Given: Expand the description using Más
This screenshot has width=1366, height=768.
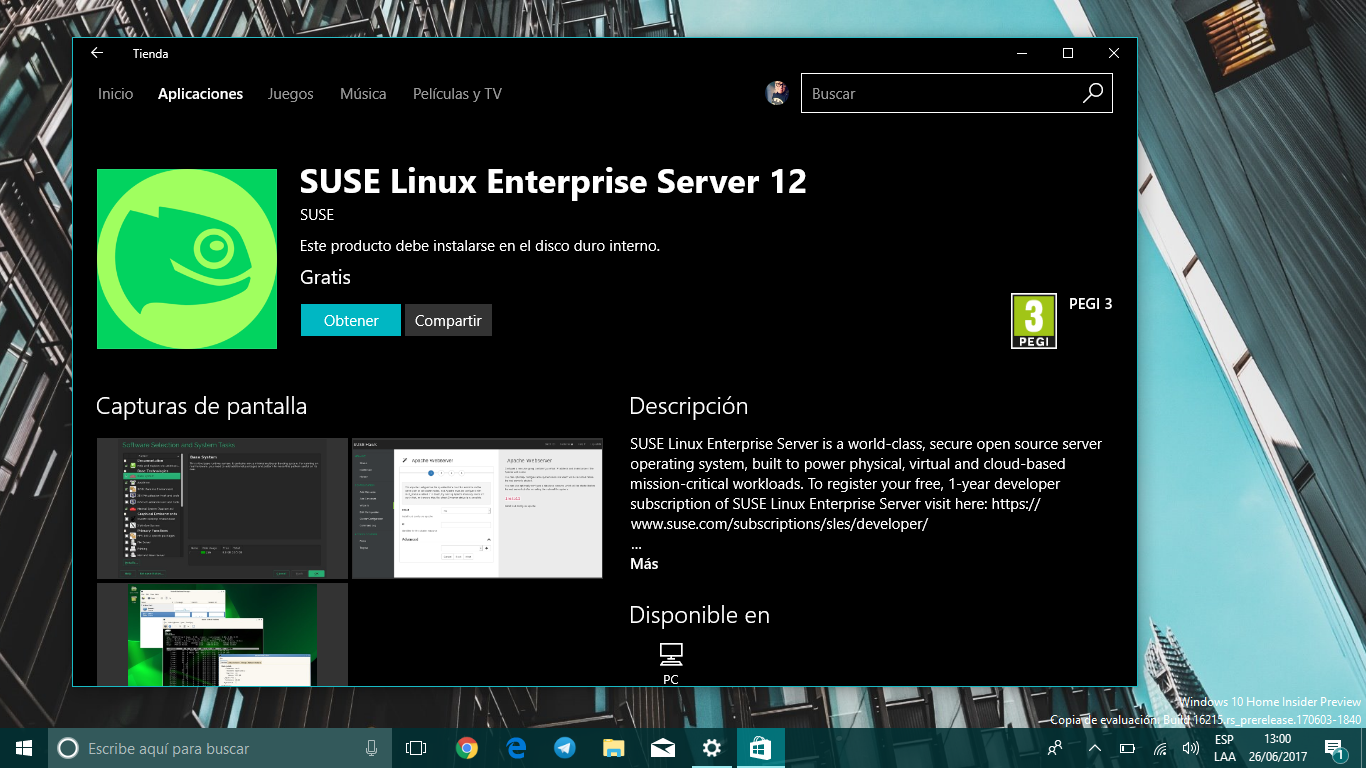Looking at the screenshot, I should 643,563.
